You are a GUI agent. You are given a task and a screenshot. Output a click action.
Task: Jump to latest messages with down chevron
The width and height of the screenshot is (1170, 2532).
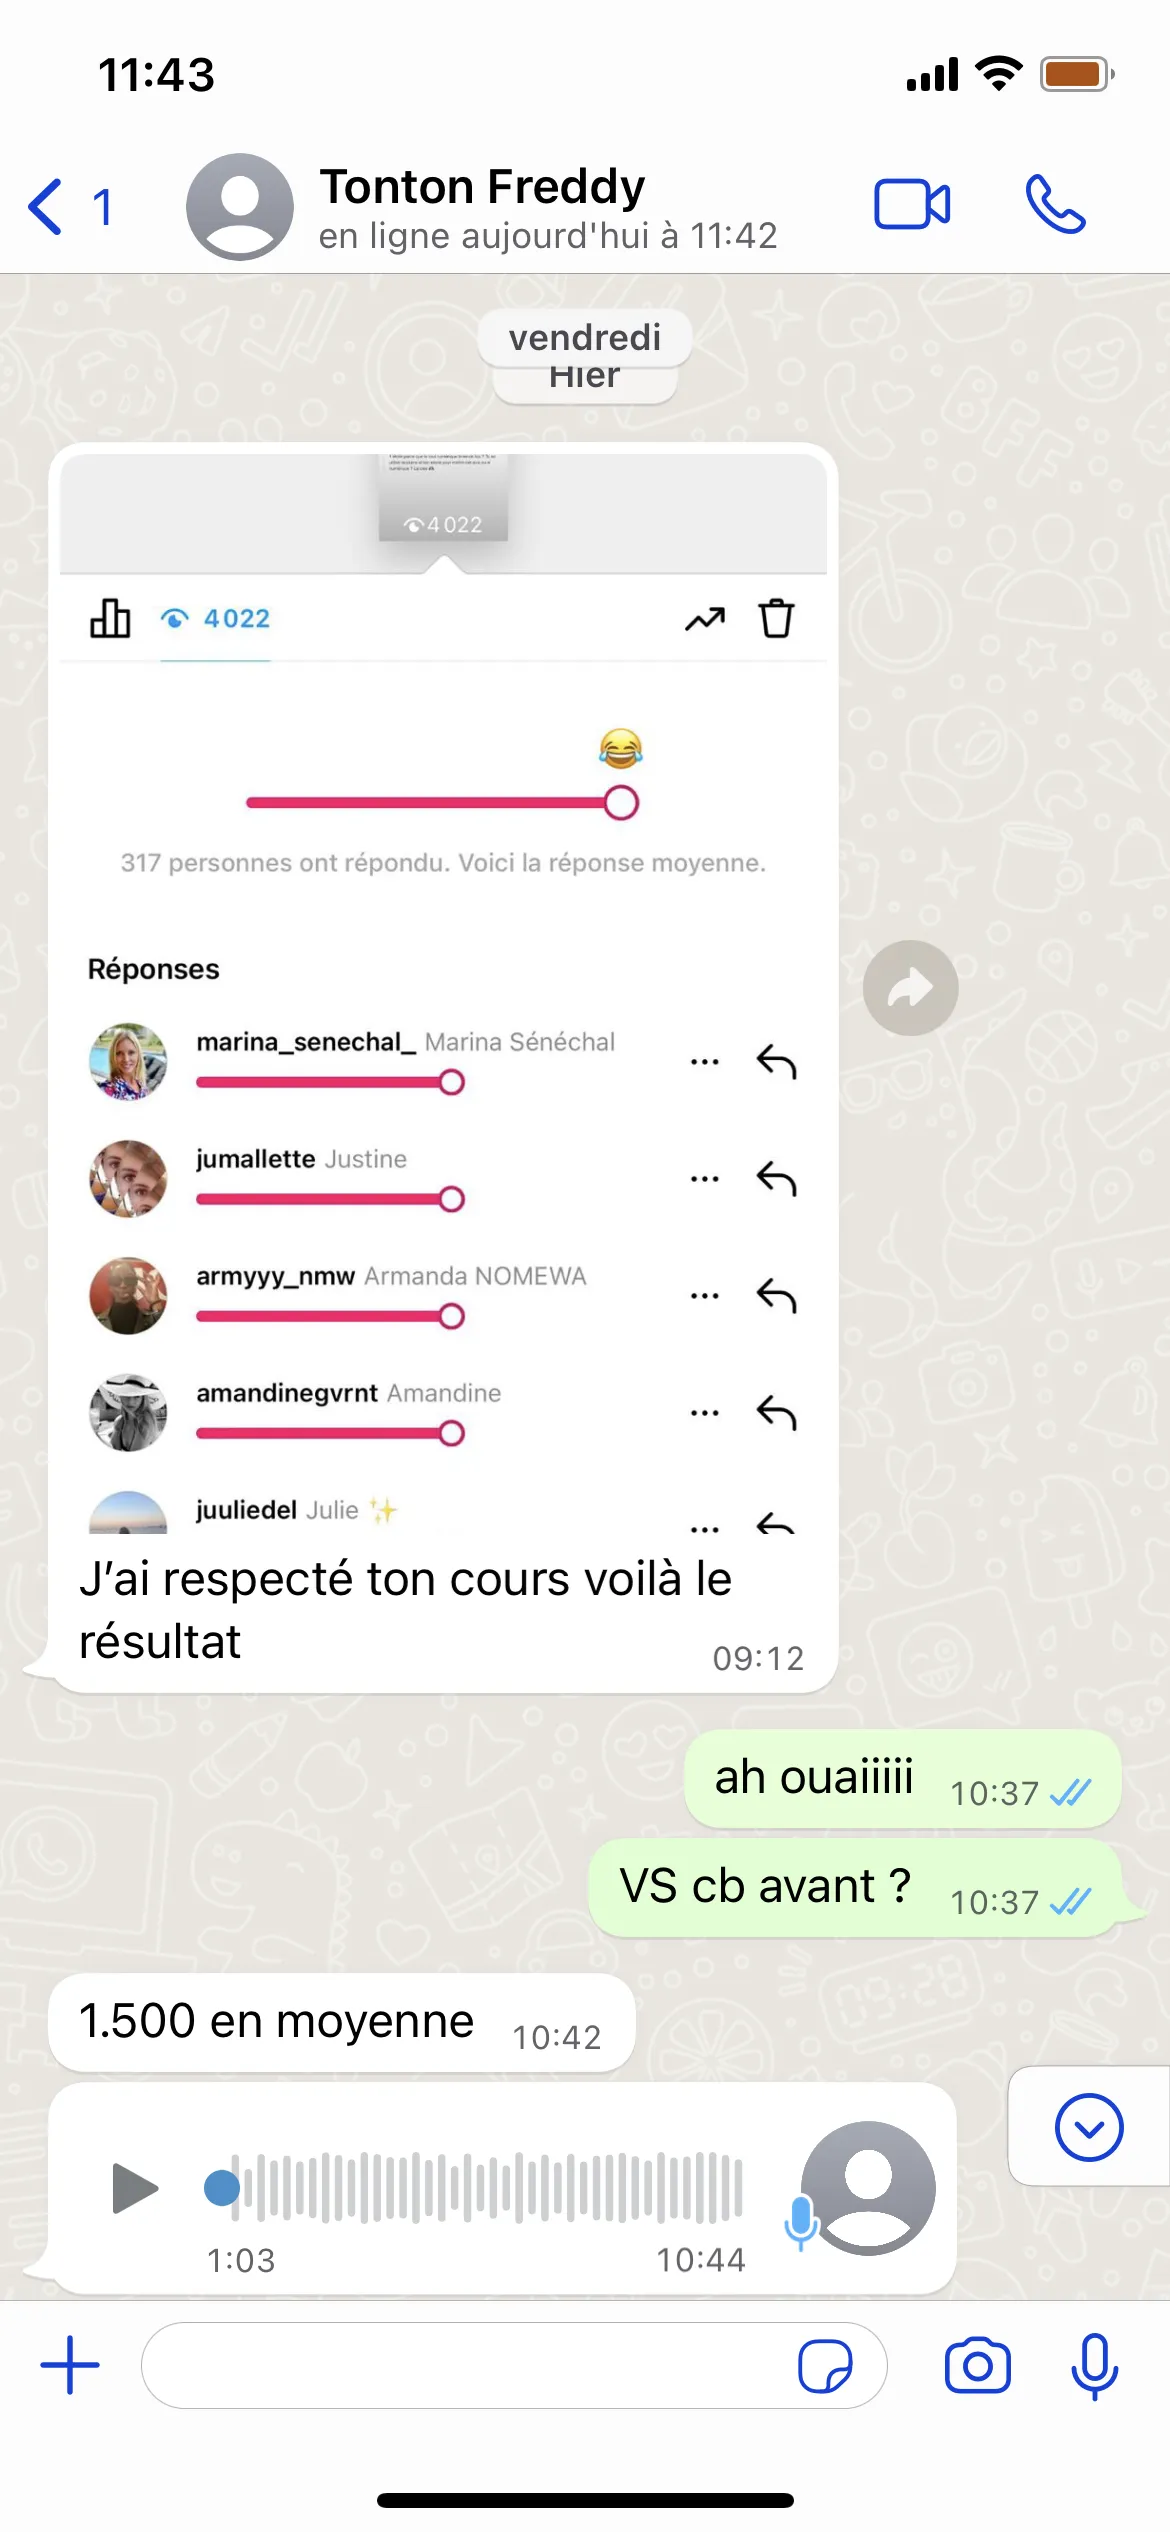click(x=1089, y=2128)
